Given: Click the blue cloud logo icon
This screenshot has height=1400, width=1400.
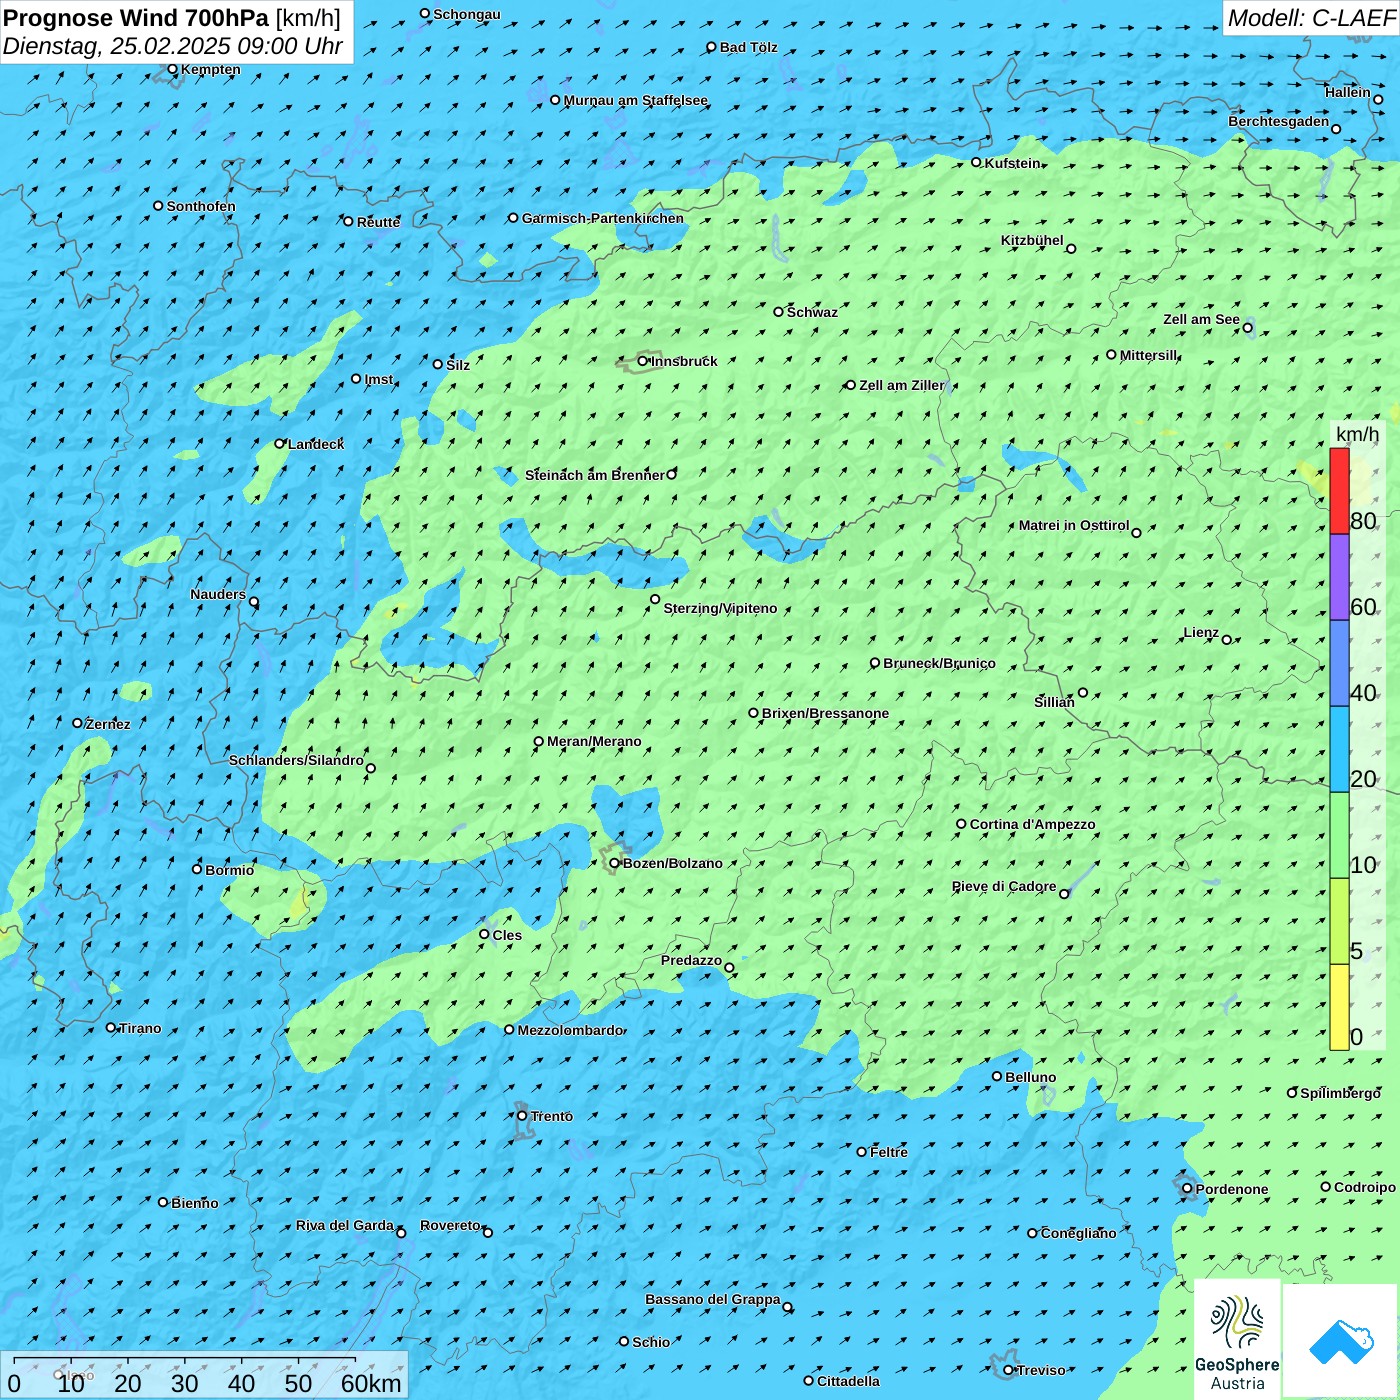Looking at the screenshot, I should click(x=1341, y=1341).
